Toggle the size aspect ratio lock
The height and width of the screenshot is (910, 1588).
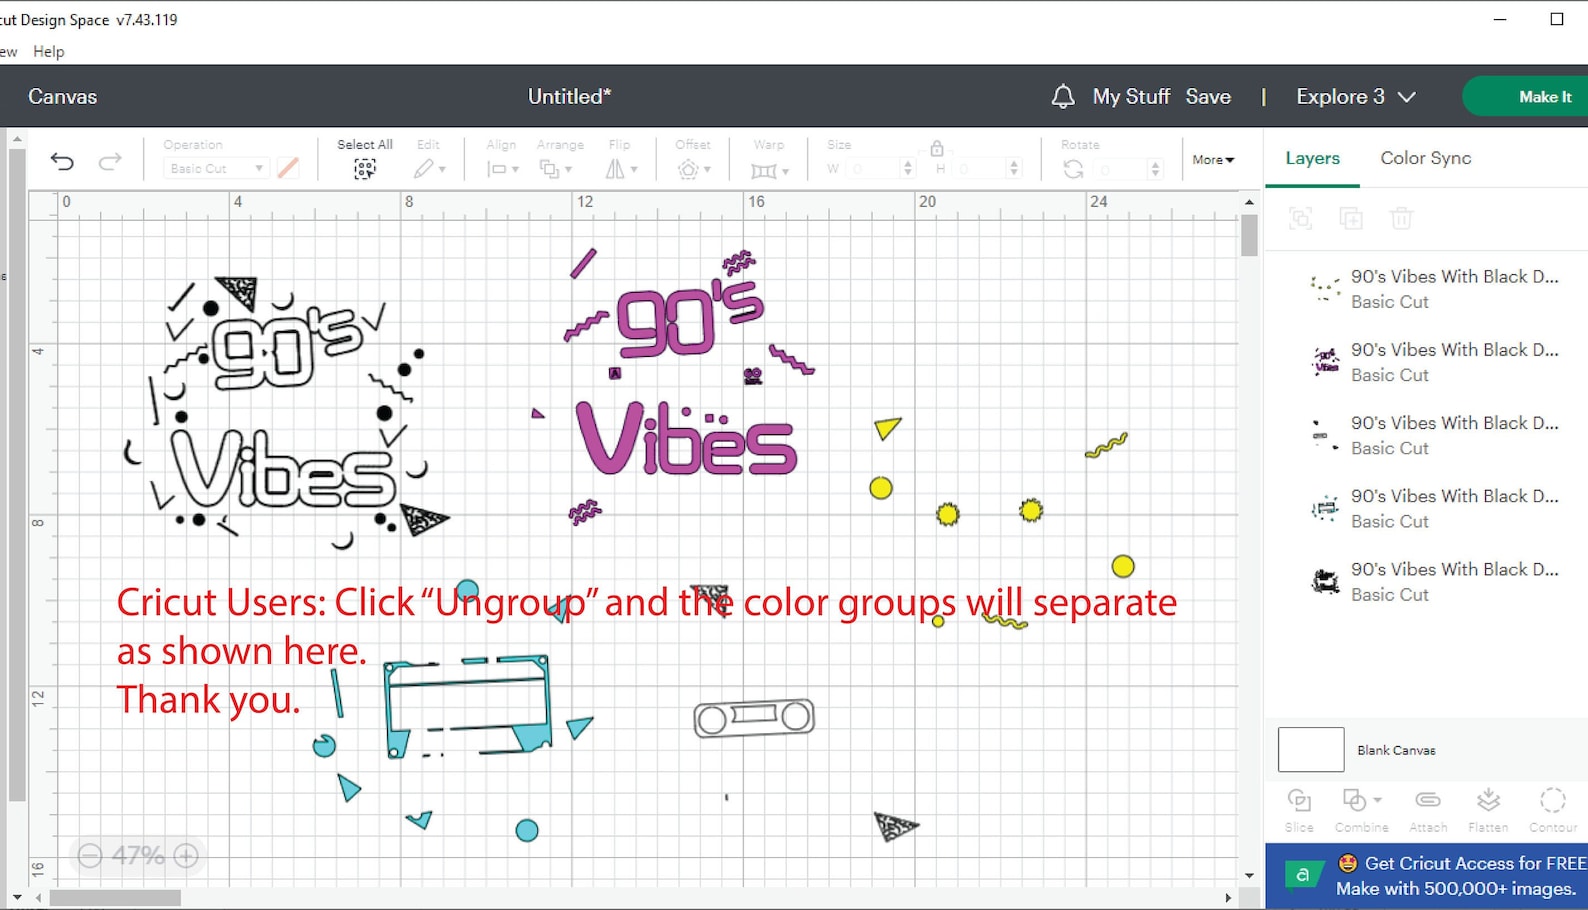937,148
